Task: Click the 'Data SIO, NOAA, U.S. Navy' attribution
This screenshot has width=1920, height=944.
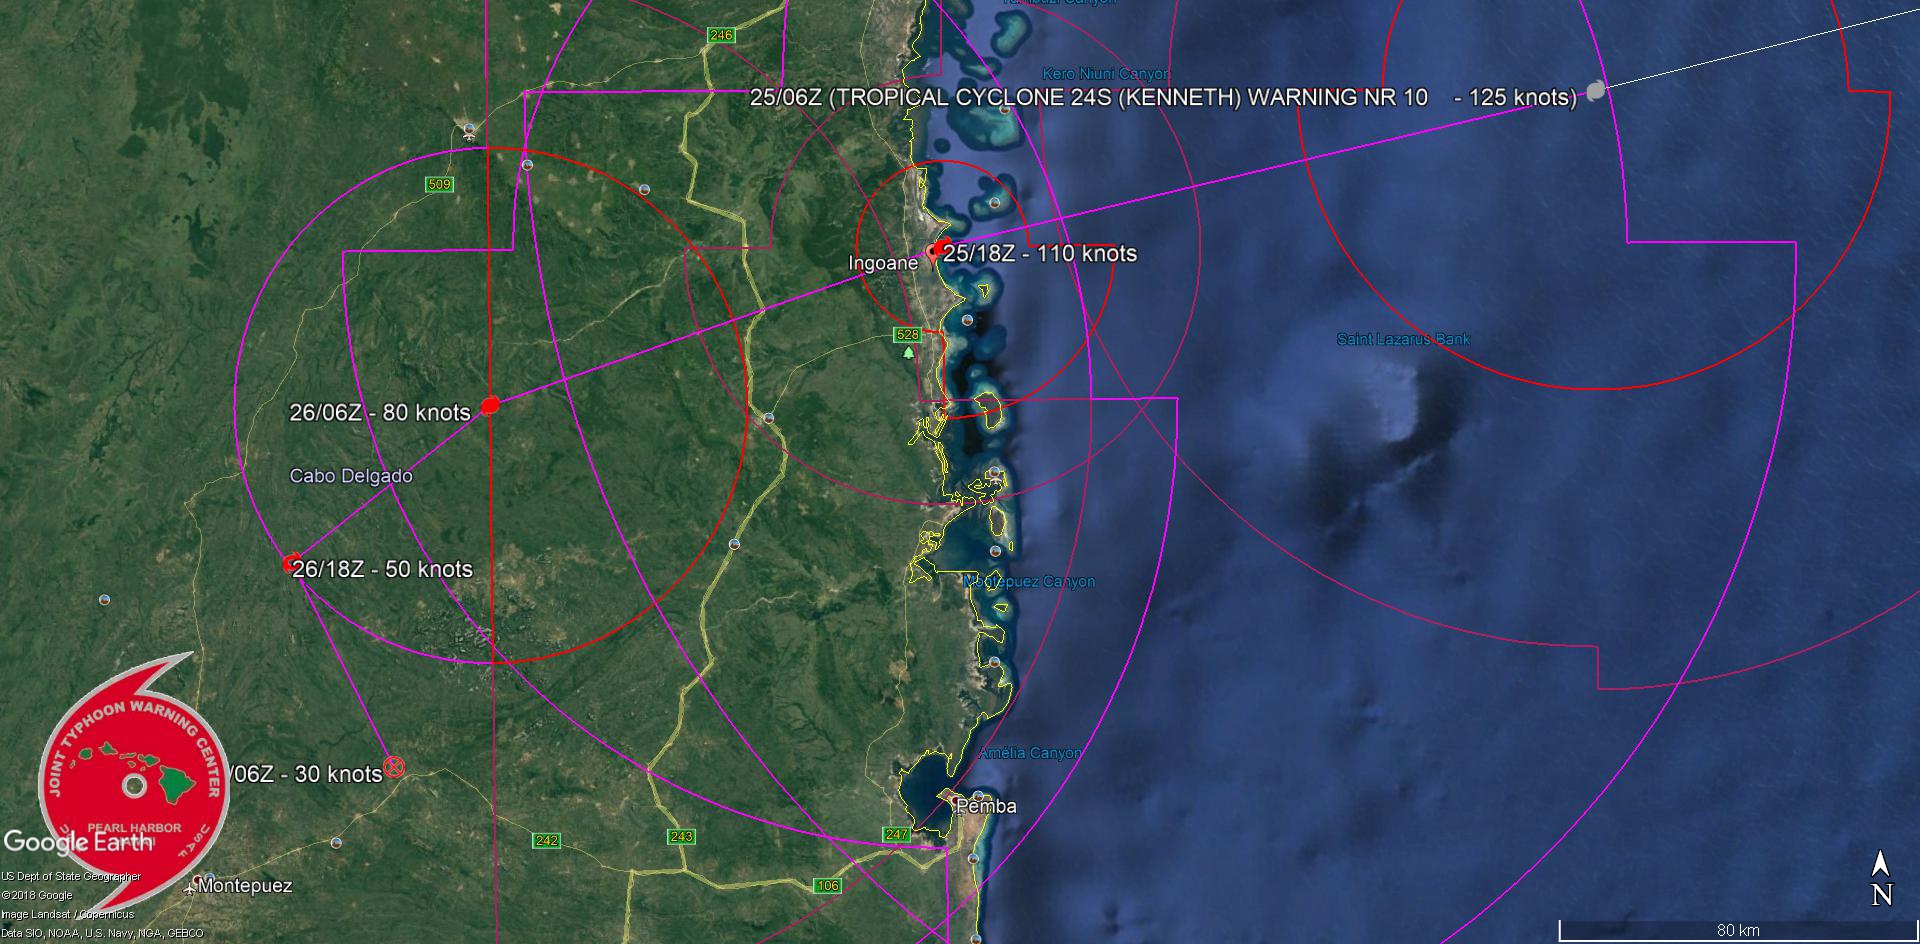Action: pos(102,934)
